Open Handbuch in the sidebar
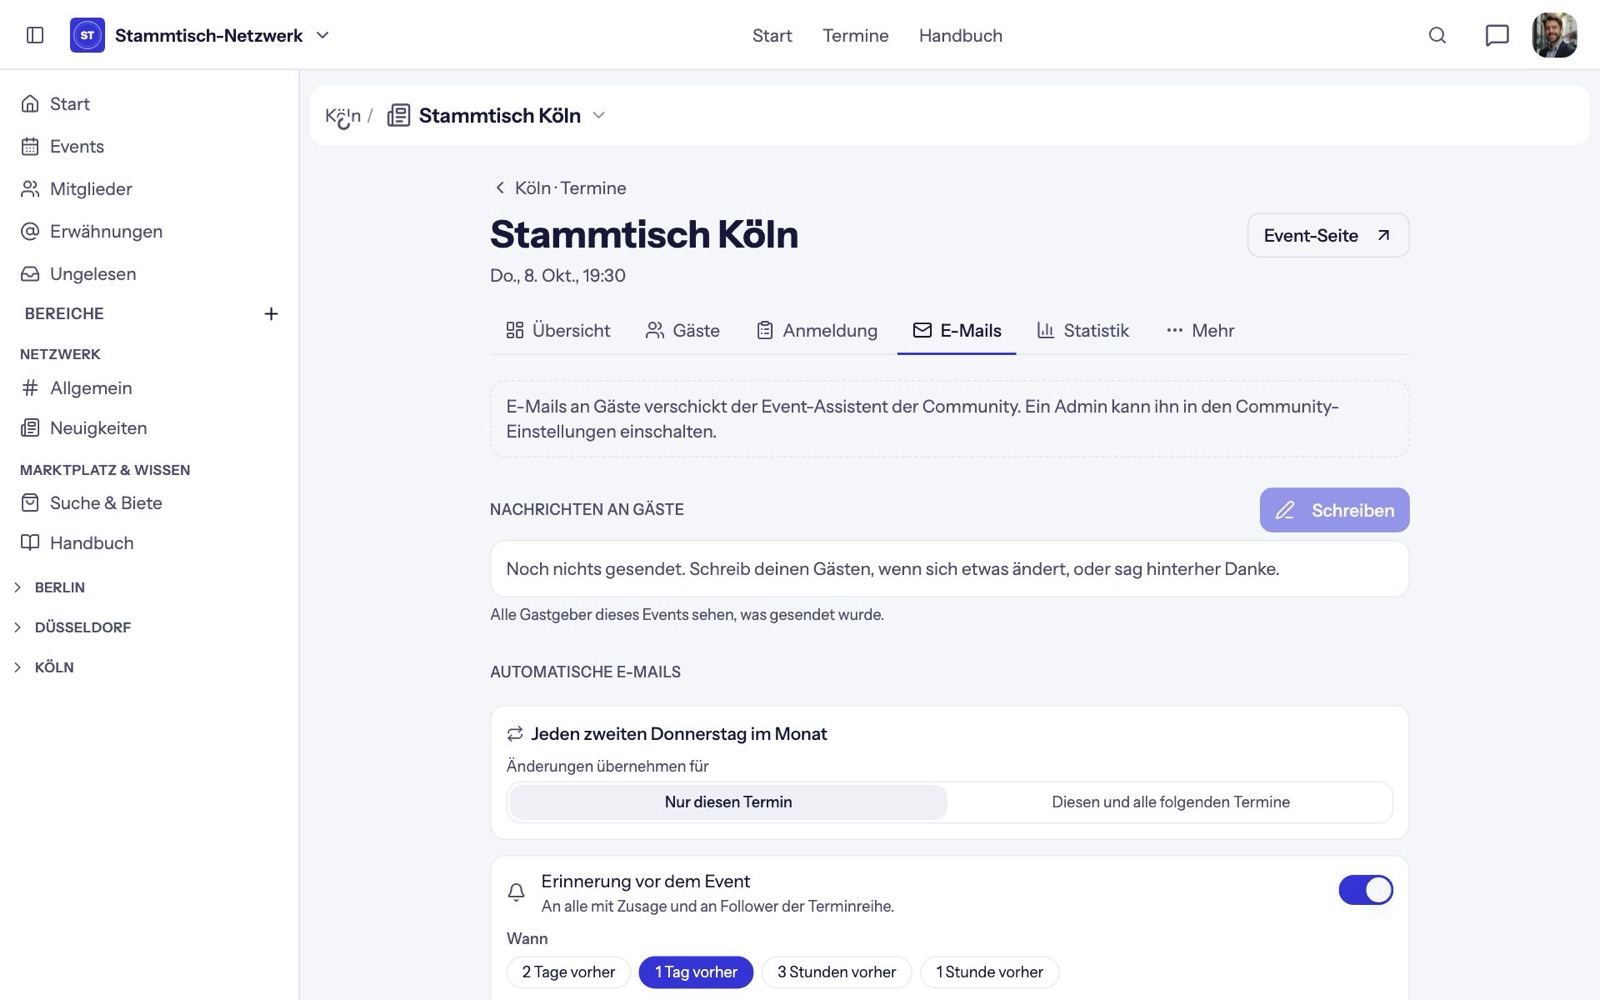Screen dimensions: 1600x1000 pos(150,543)
